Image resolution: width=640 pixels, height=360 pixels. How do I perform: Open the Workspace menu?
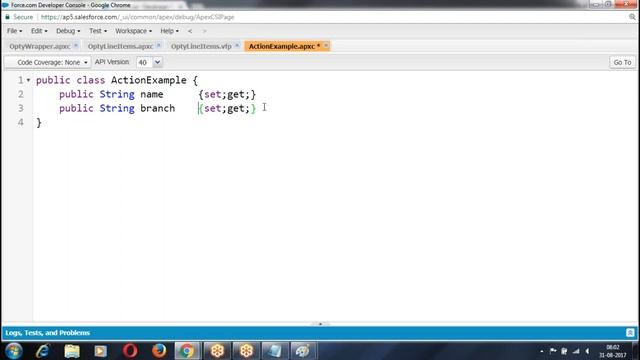(x=133, y=31)
